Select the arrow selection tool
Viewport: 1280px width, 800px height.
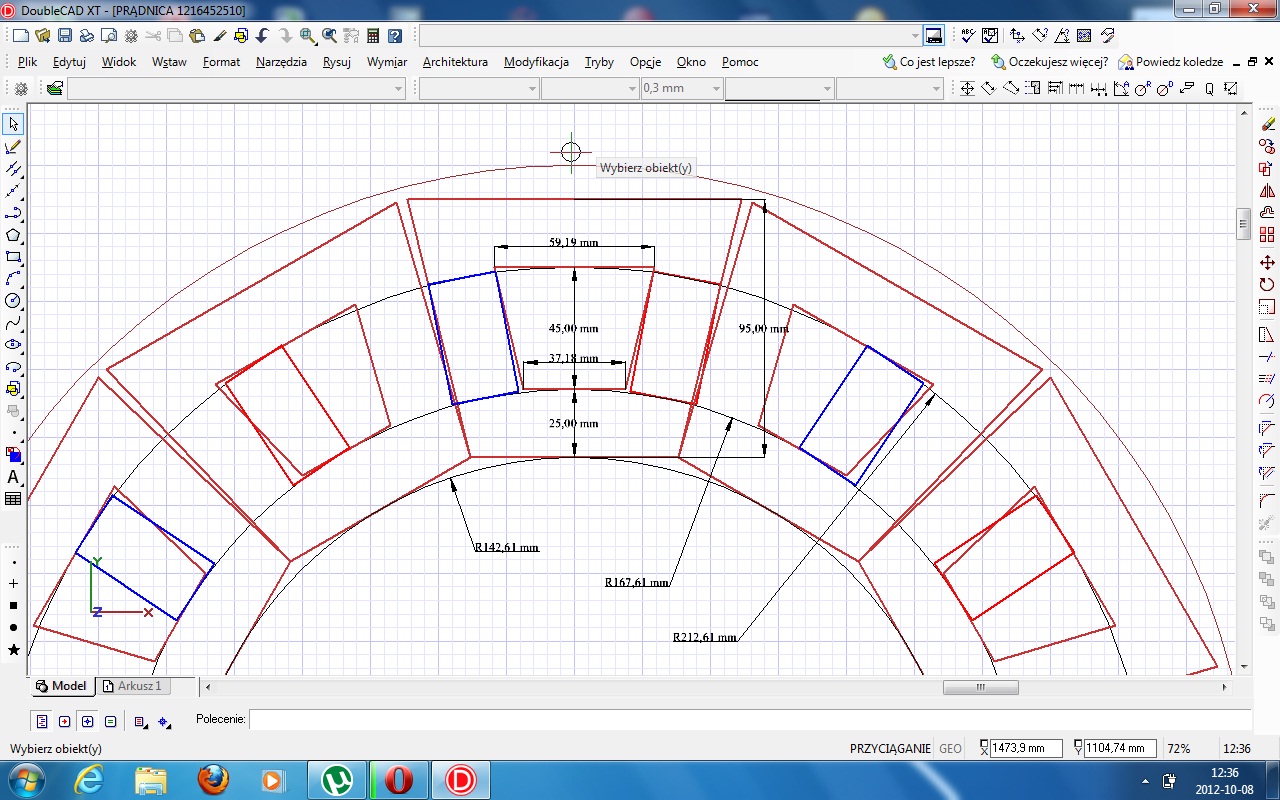(x=13, y=125)
